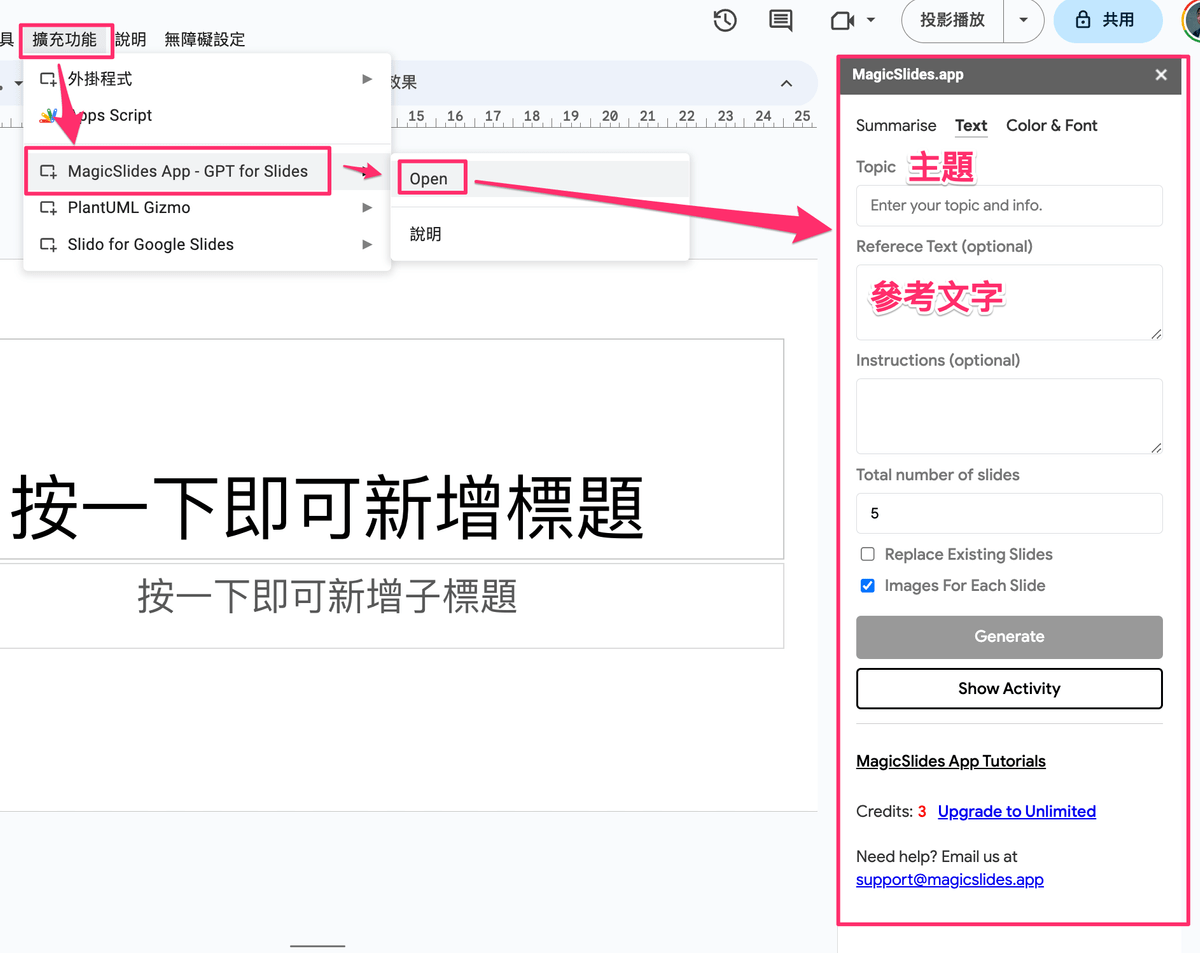
Task: Click the slide title placeholder 按一下即可新增標題
Action: pyautogui.click(x=327, y=508)
